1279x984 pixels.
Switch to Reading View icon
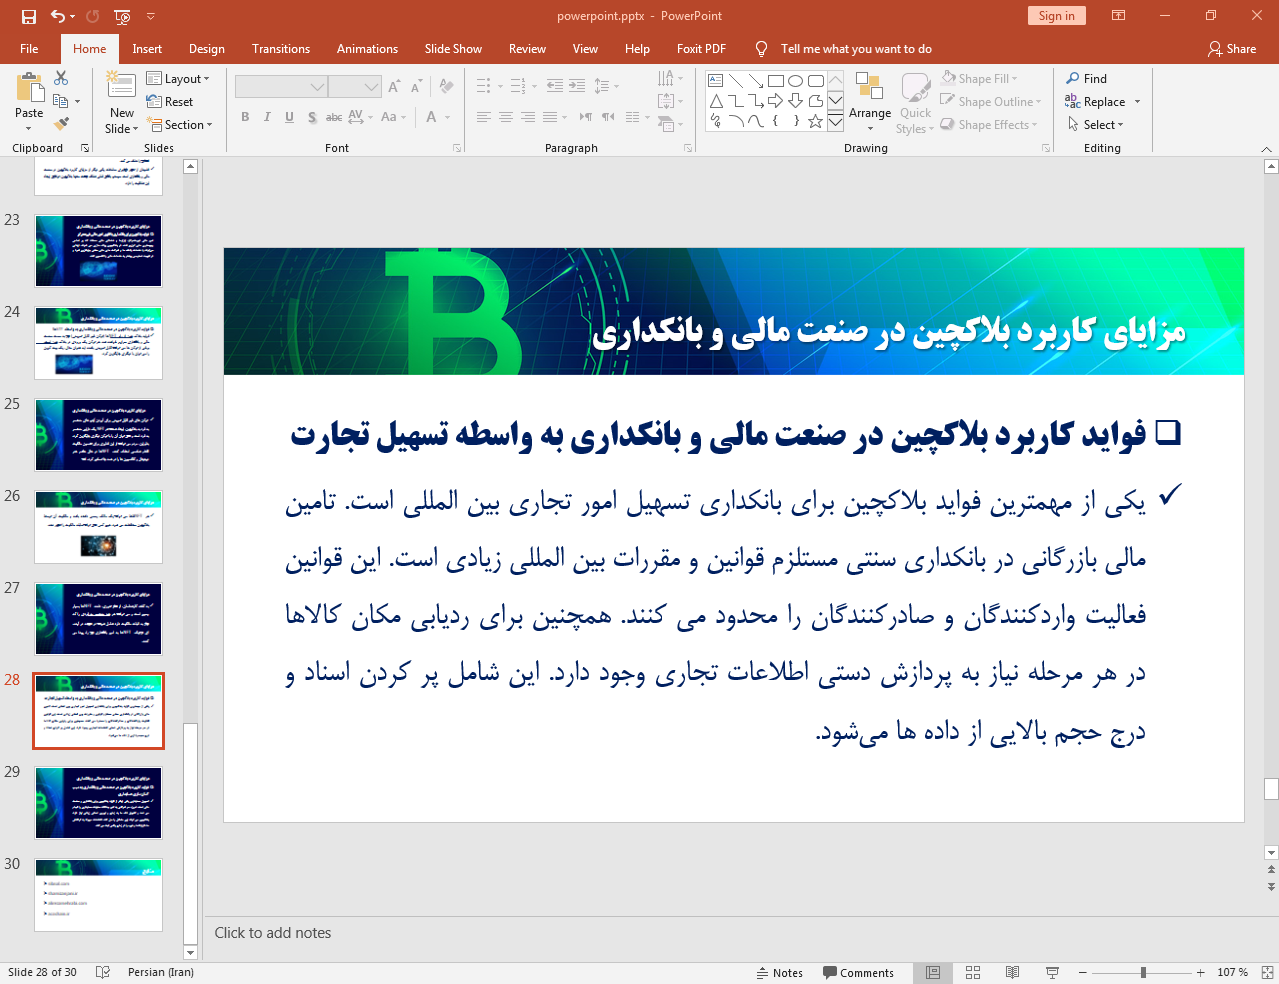[x=1012, y=972]
